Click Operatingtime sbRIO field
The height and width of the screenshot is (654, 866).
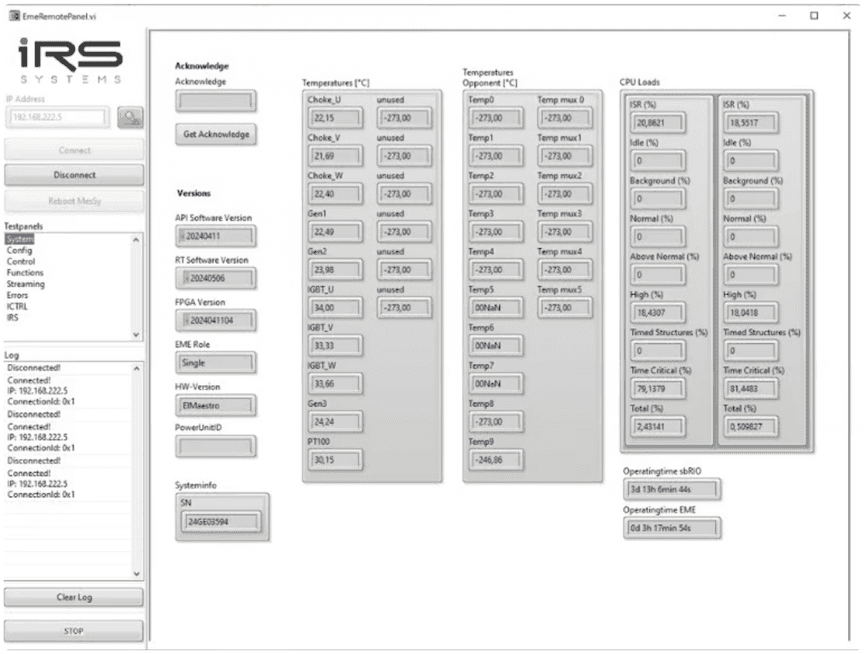click(x=672, y=489)
